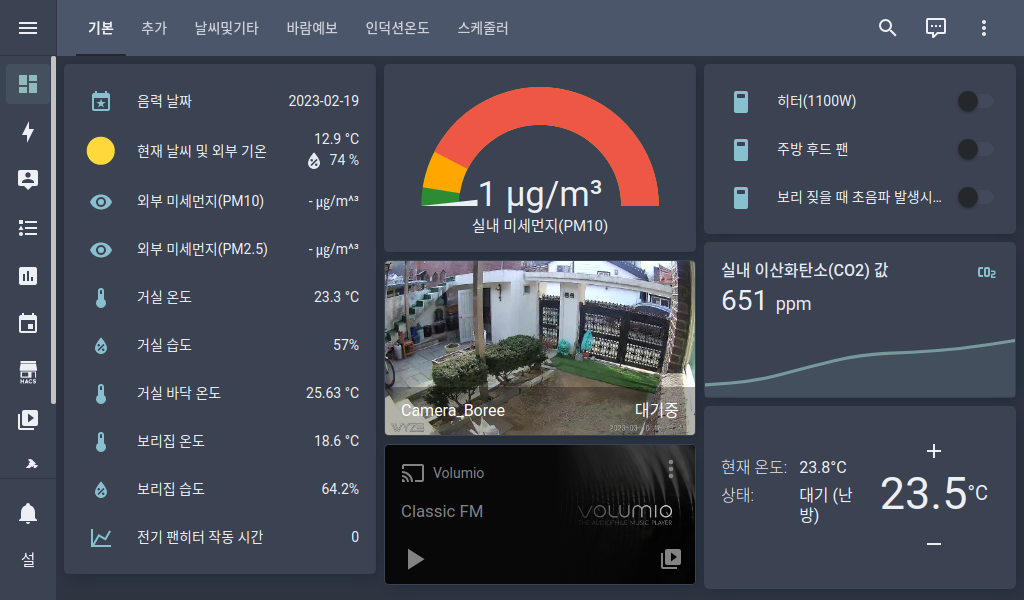Screen dimensions: 1024x600
Task: Increase thermostat temperature with plus button
Action: click(934, 451)
